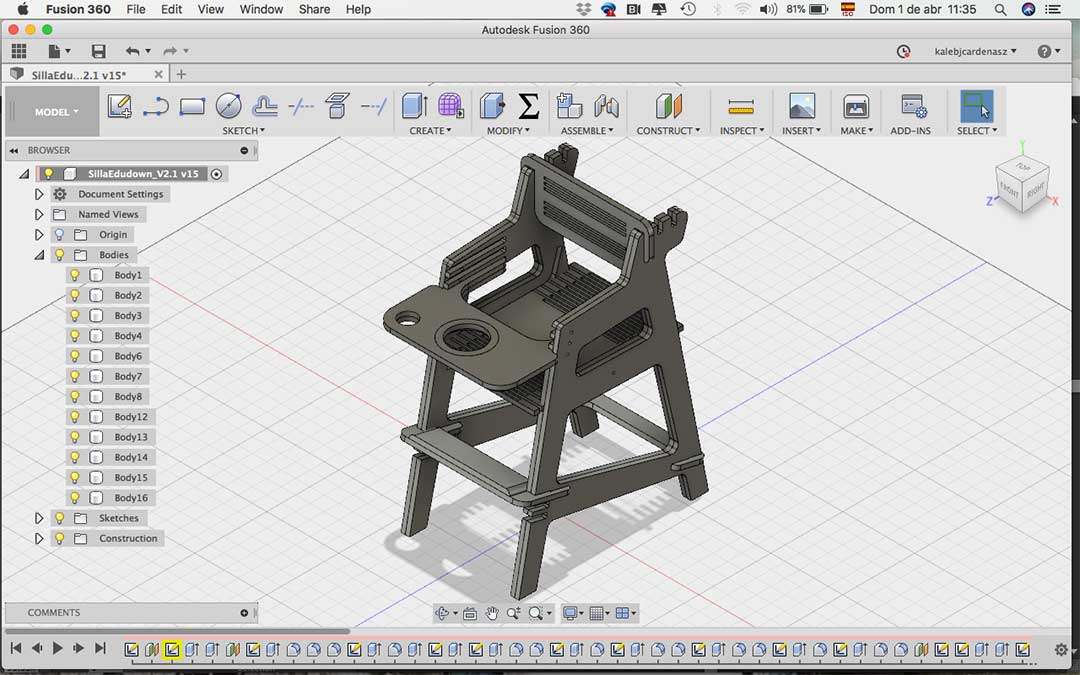This screenshot has width=1080, height=675.
Task: Select the Rectangle sketch tool
Action: (x=192, y=106)
